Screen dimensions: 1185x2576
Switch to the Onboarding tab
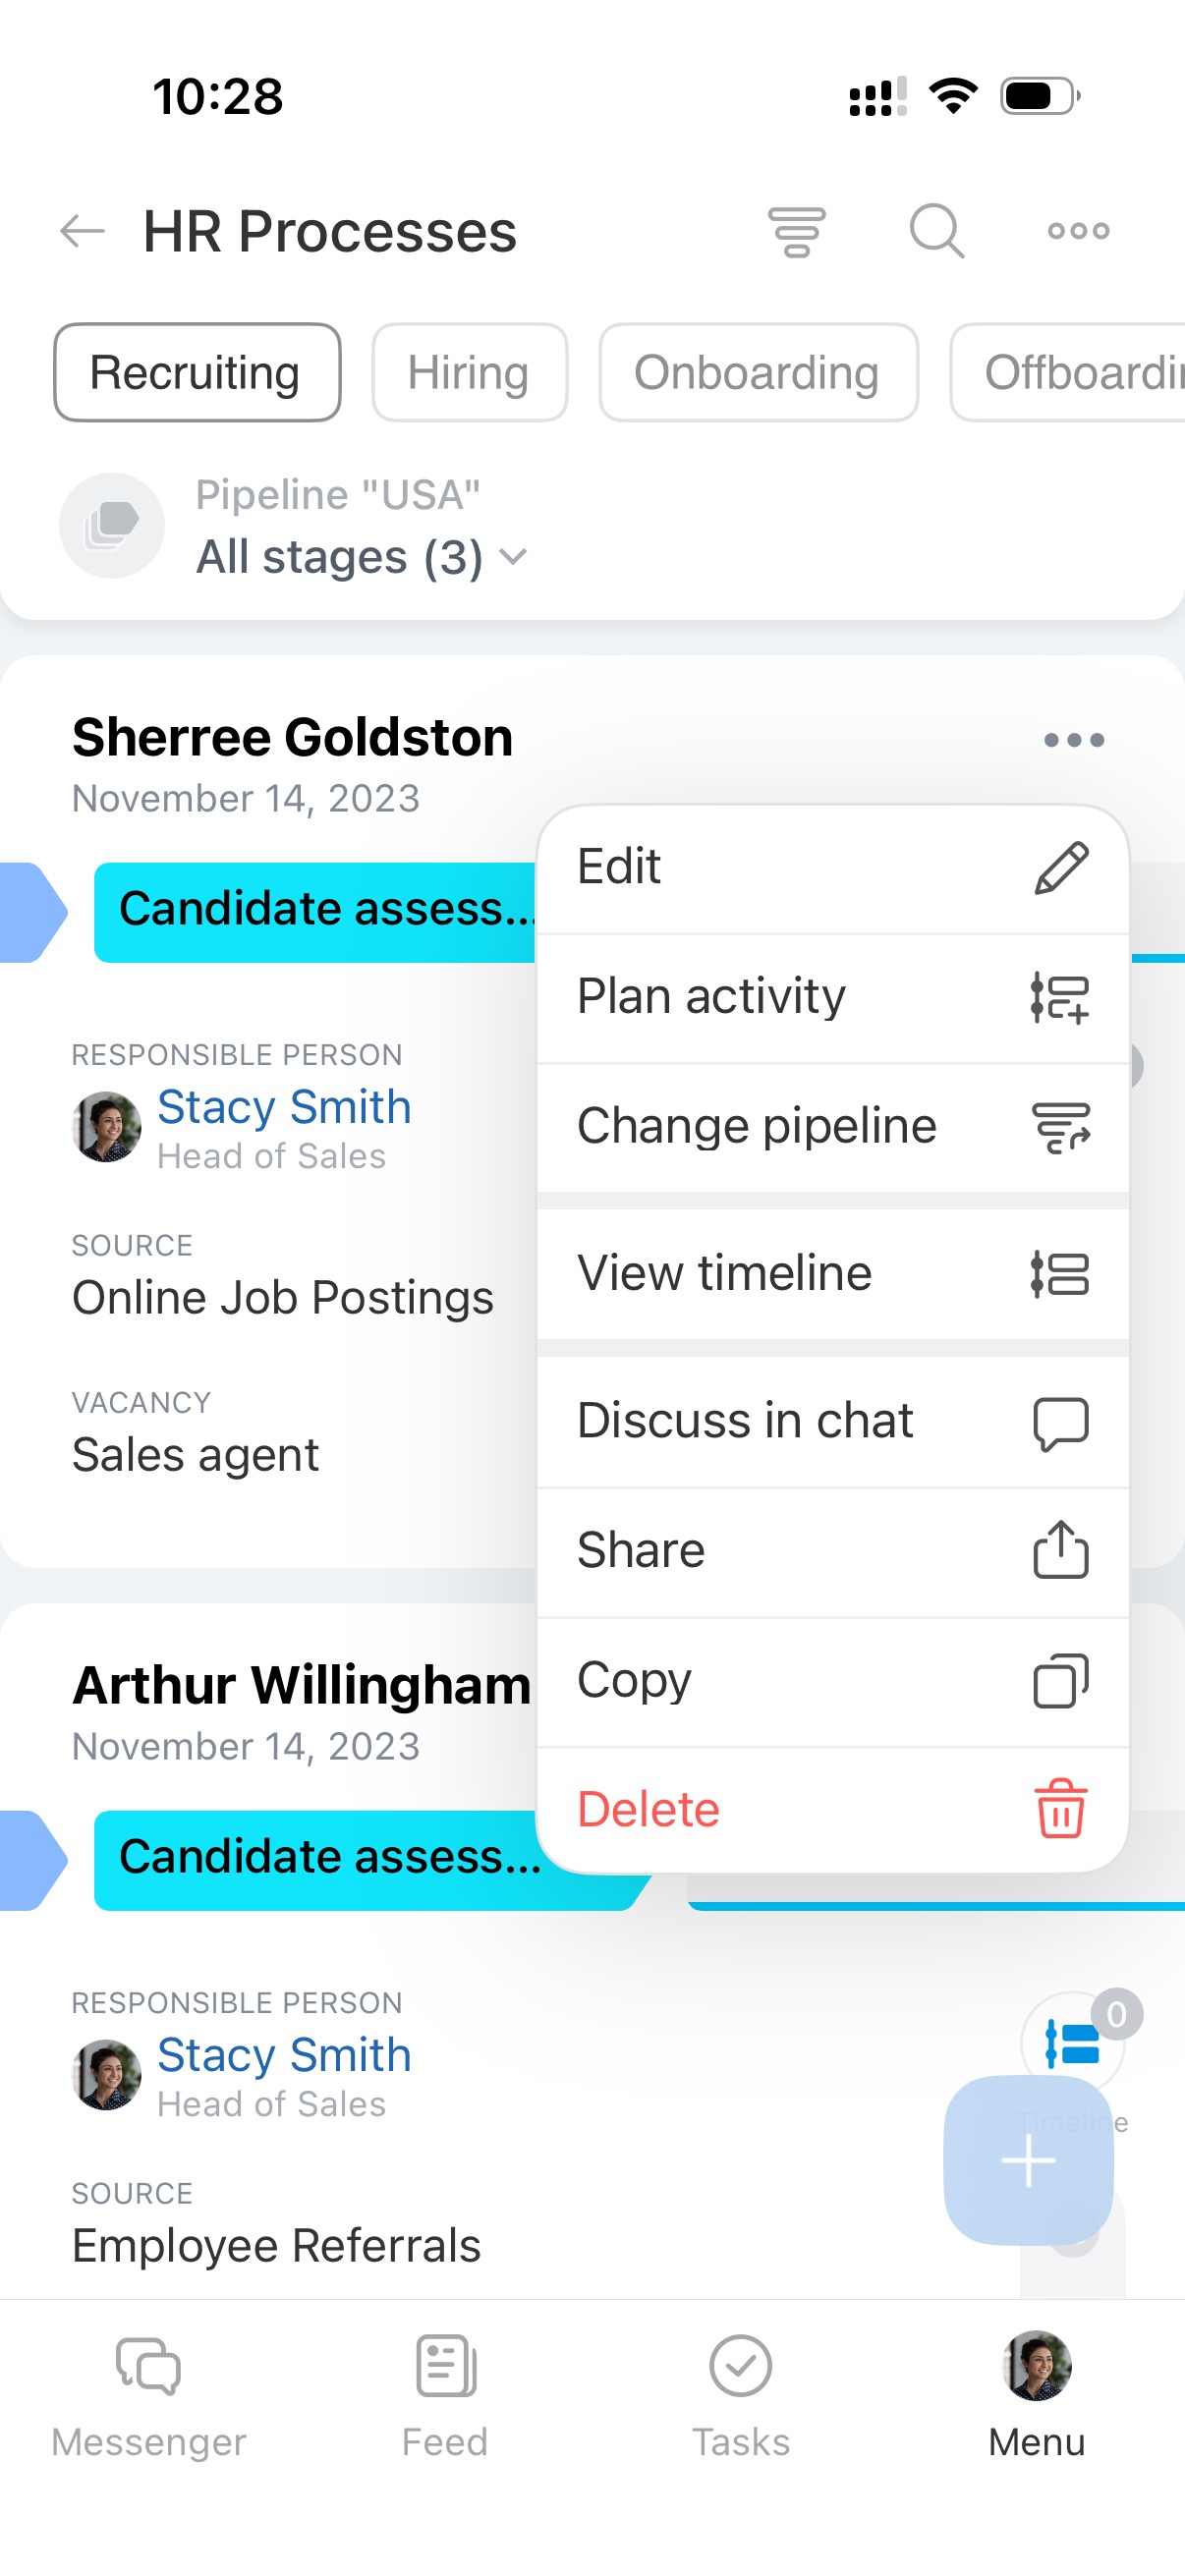pos(757,373)
